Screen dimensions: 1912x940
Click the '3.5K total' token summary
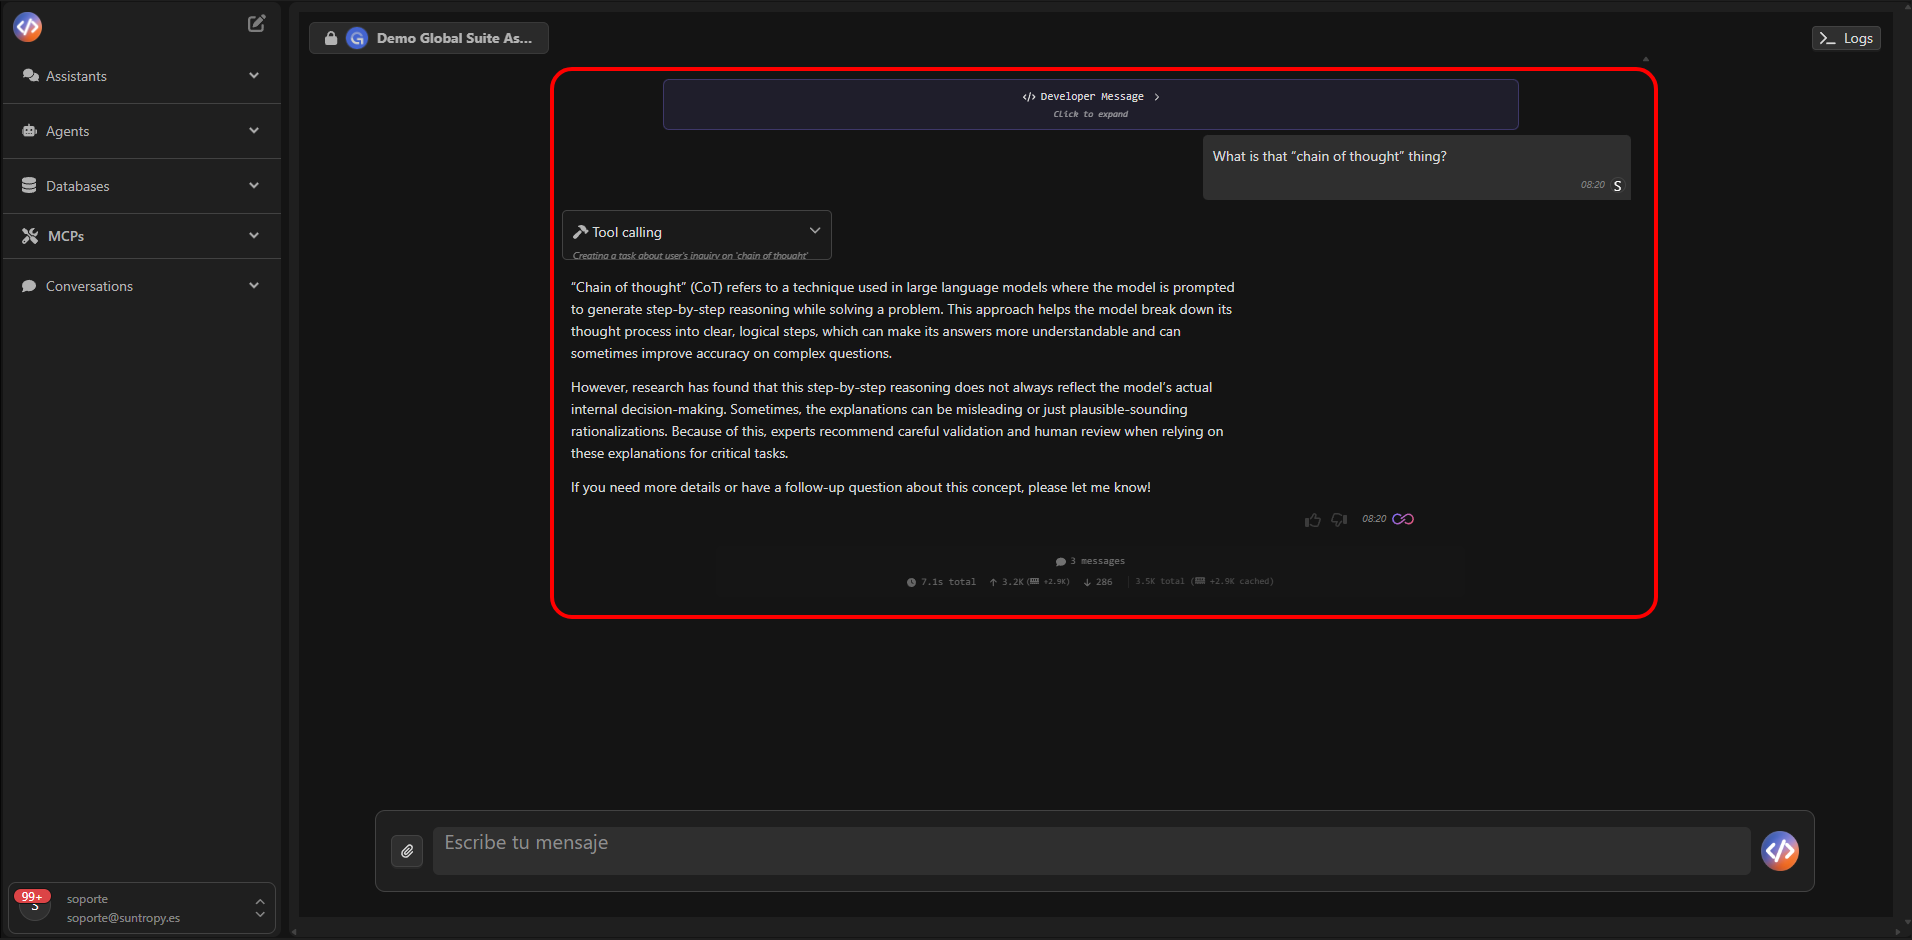(x=1160, y=582)
